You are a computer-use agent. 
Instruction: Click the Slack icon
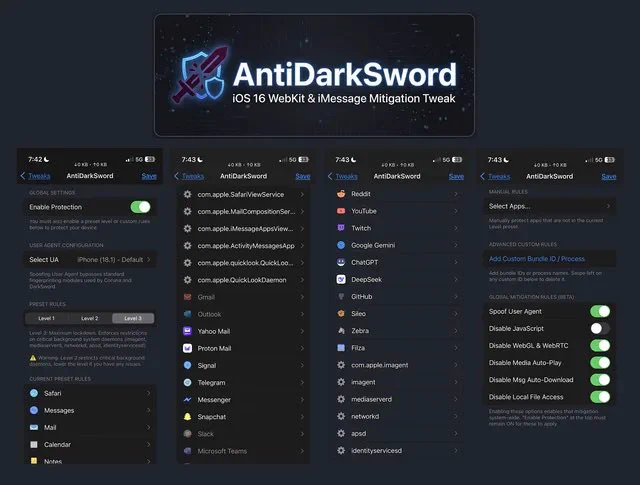[x=187, y=434]
